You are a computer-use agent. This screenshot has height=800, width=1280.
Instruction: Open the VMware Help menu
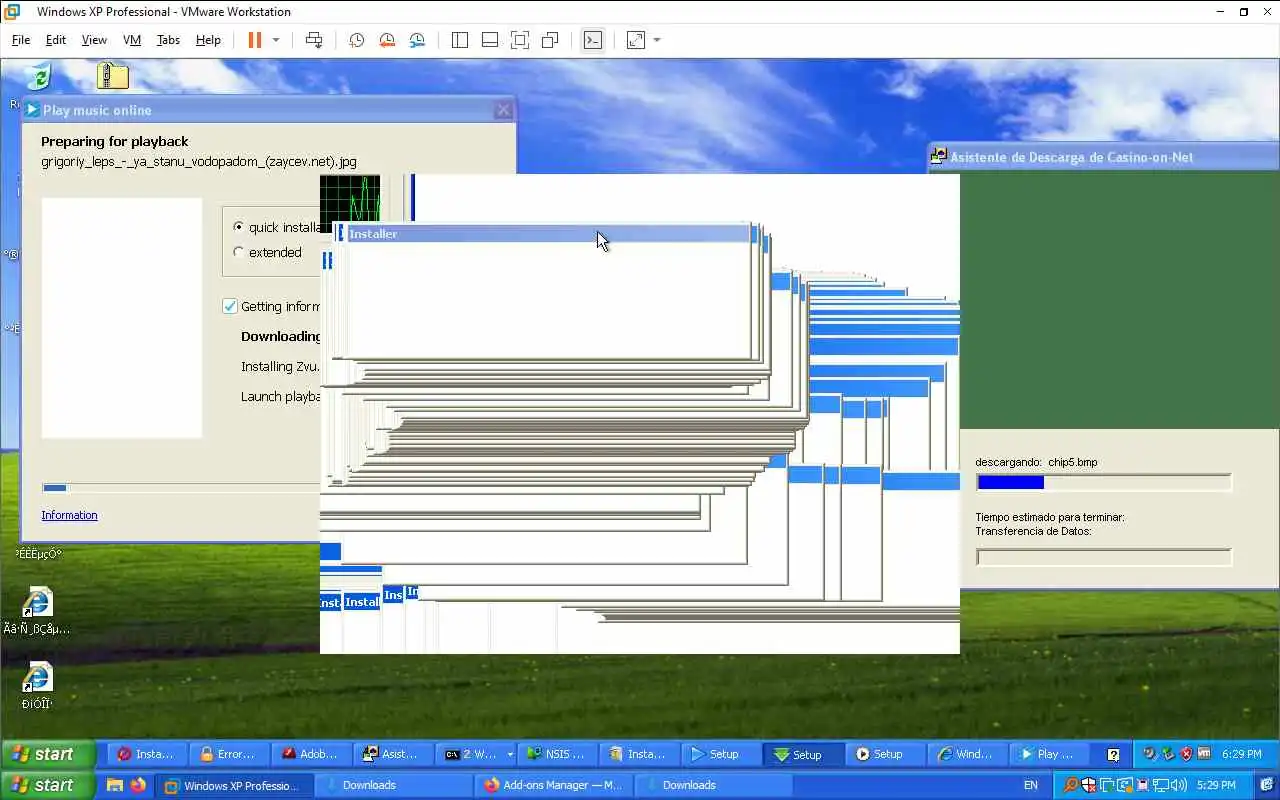(208, 40)
